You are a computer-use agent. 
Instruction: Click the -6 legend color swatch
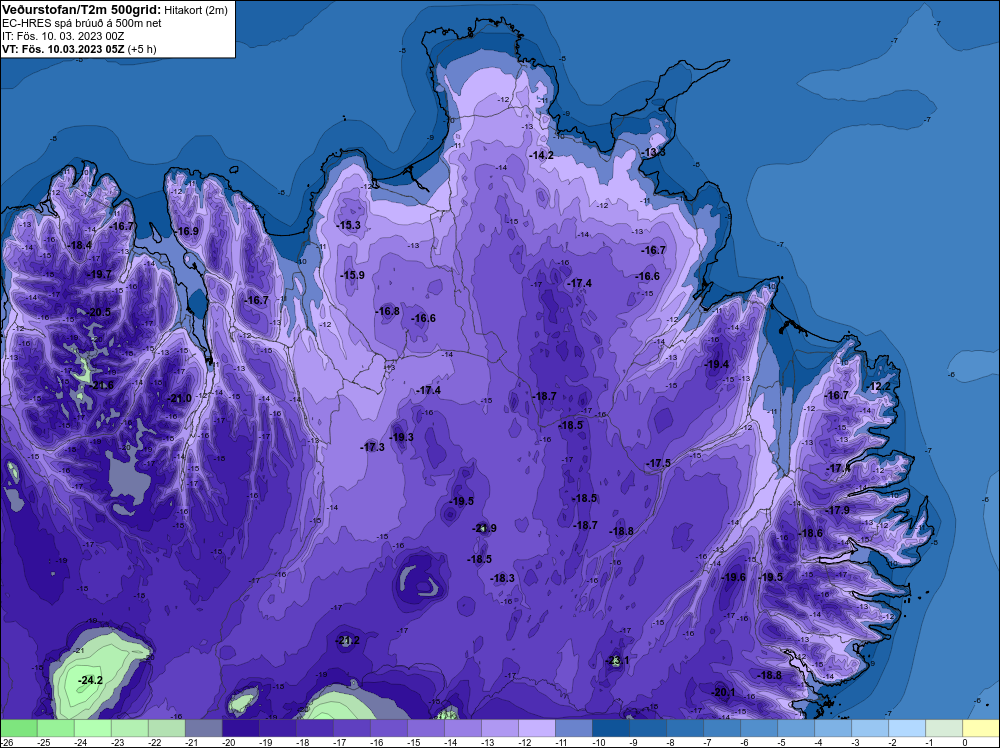coord(759,728)
